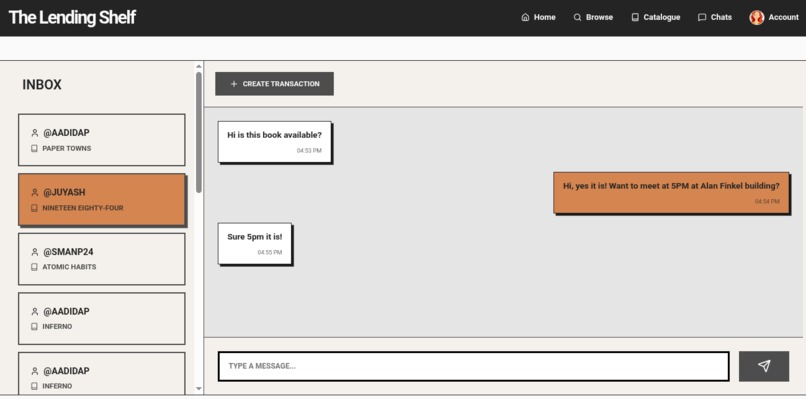This screenshot has width=806, height=399.
Task: Click book icon beside Paper Towns
Action: pyautogui.click(x=34, y=148)
